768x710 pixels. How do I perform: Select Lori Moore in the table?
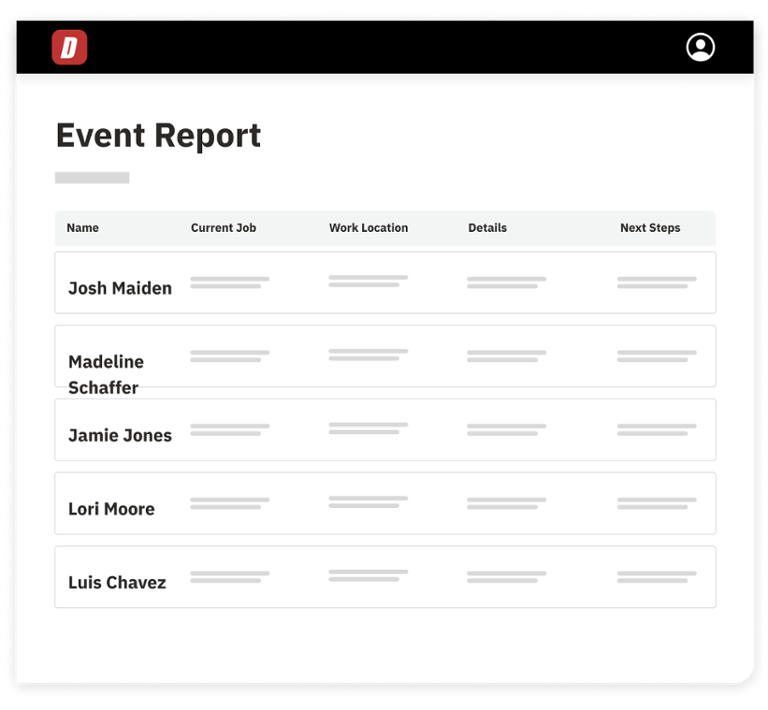click(111, 509)
